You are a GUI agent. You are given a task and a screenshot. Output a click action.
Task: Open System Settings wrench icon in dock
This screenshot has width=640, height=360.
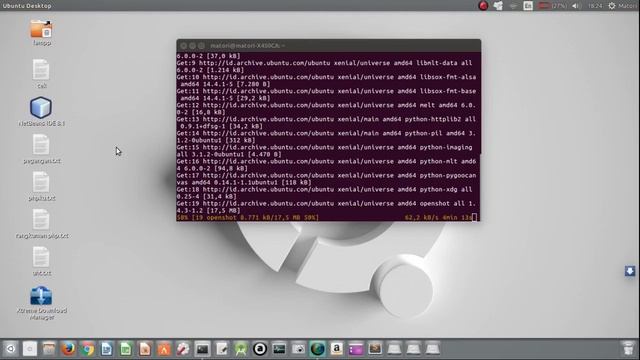point(183,349)
